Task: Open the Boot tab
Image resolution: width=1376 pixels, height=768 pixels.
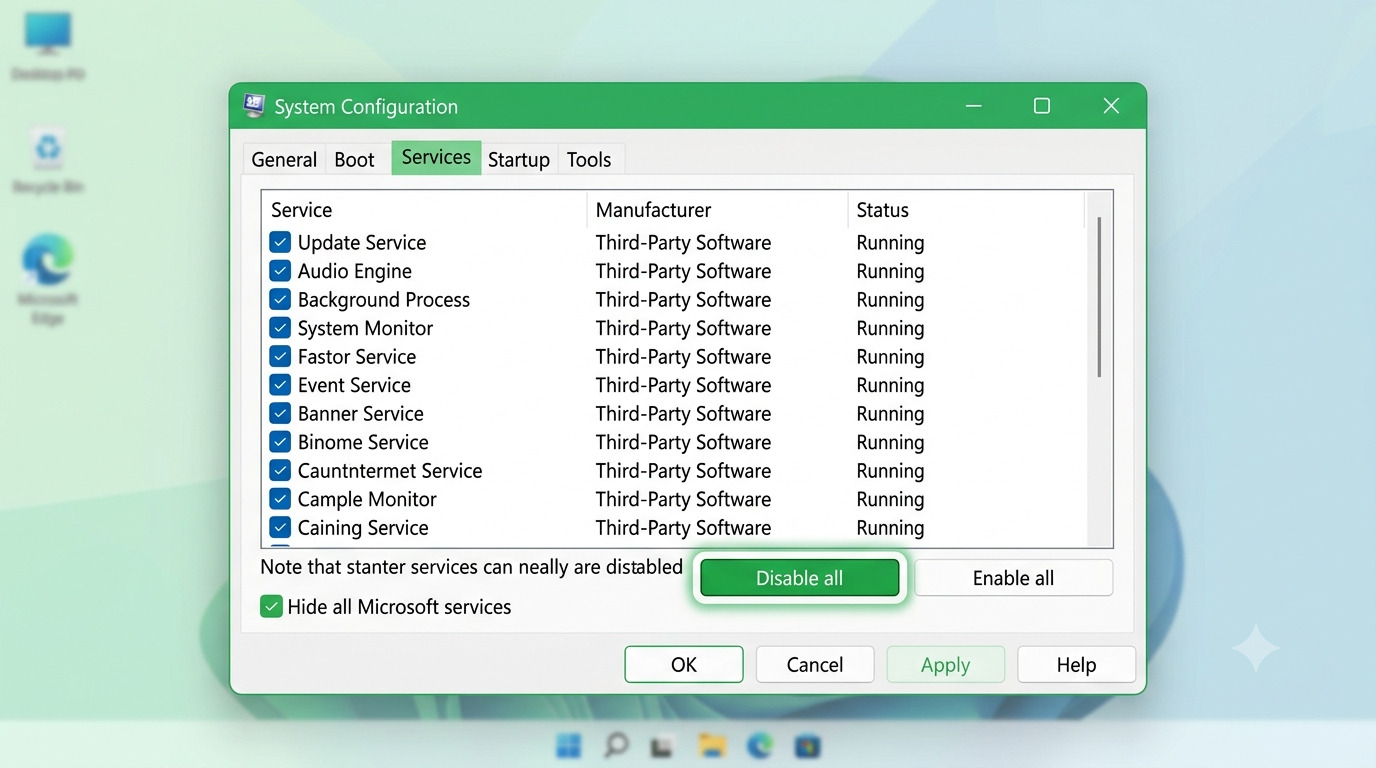Action: point(354,159)
